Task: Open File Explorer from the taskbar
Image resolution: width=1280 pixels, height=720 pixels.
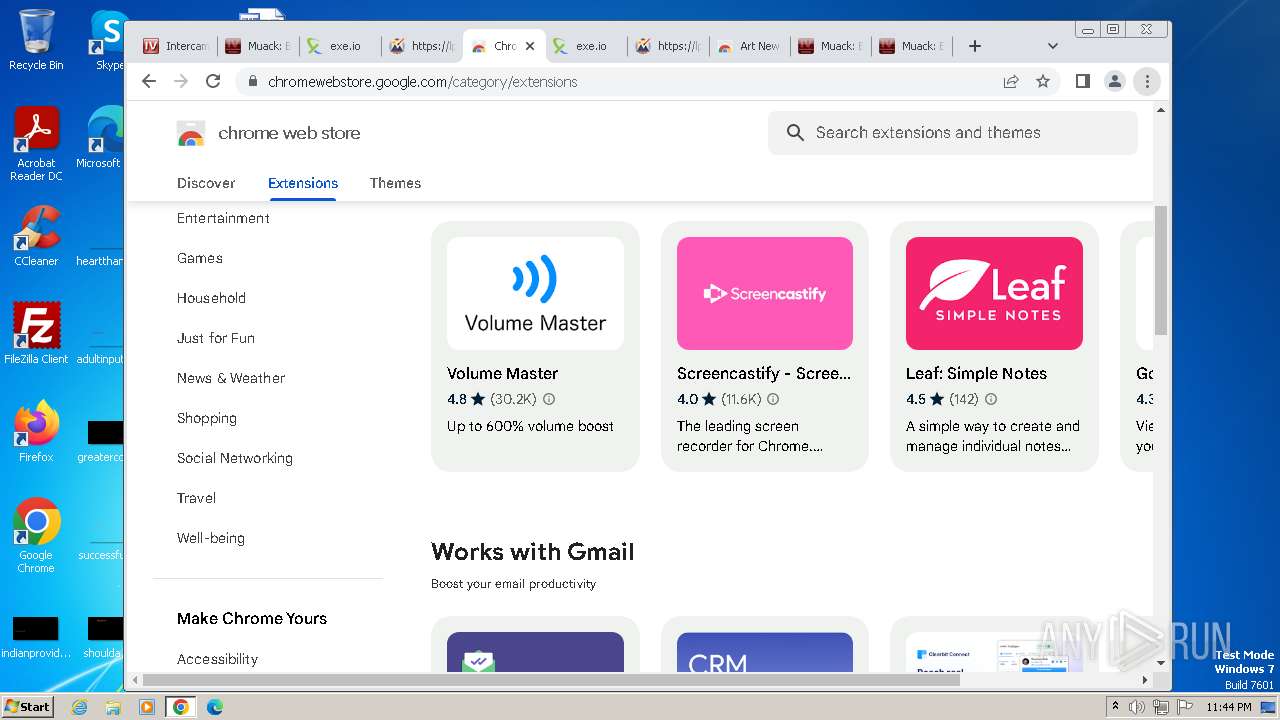Action: click(x=113, y=707)
